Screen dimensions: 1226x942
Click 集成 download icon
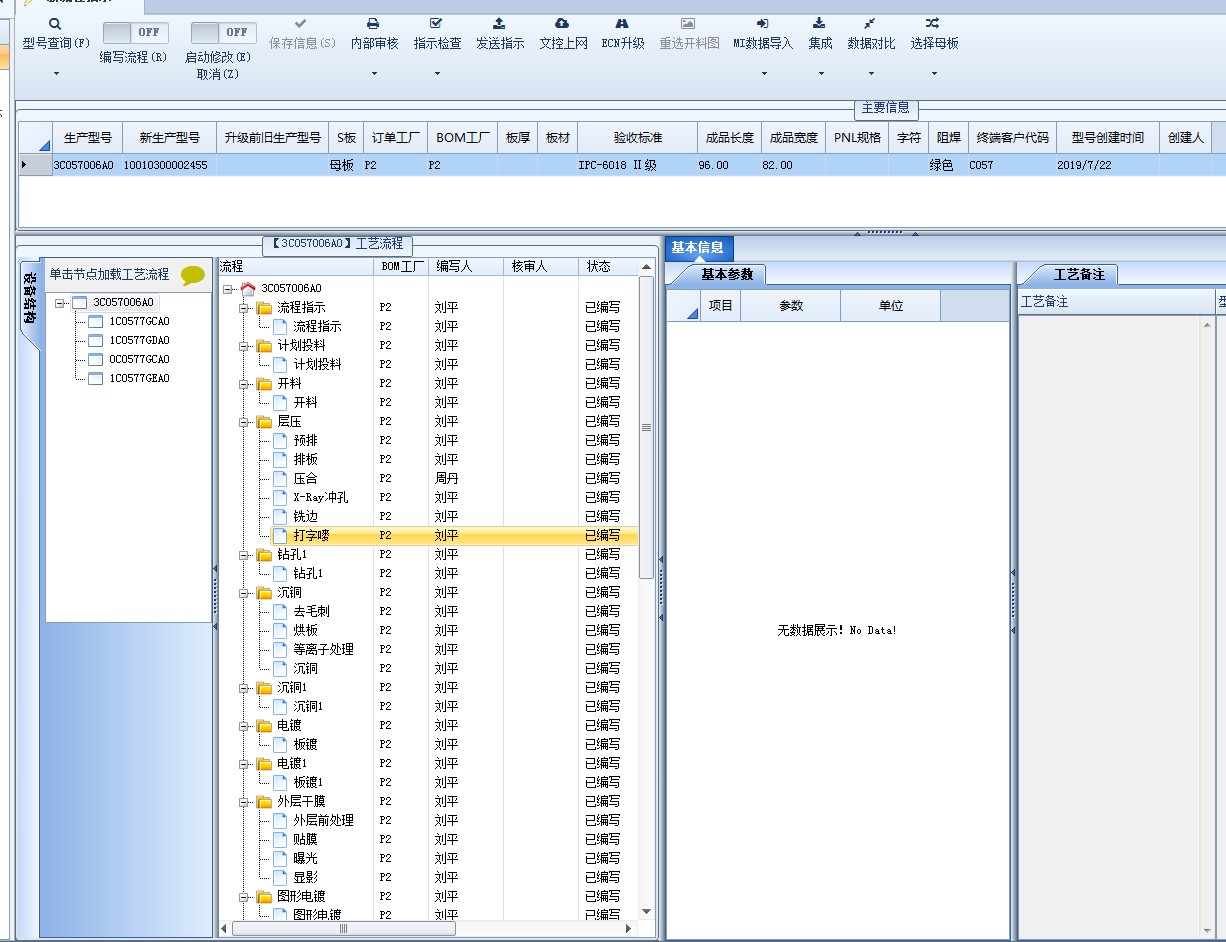820,23
